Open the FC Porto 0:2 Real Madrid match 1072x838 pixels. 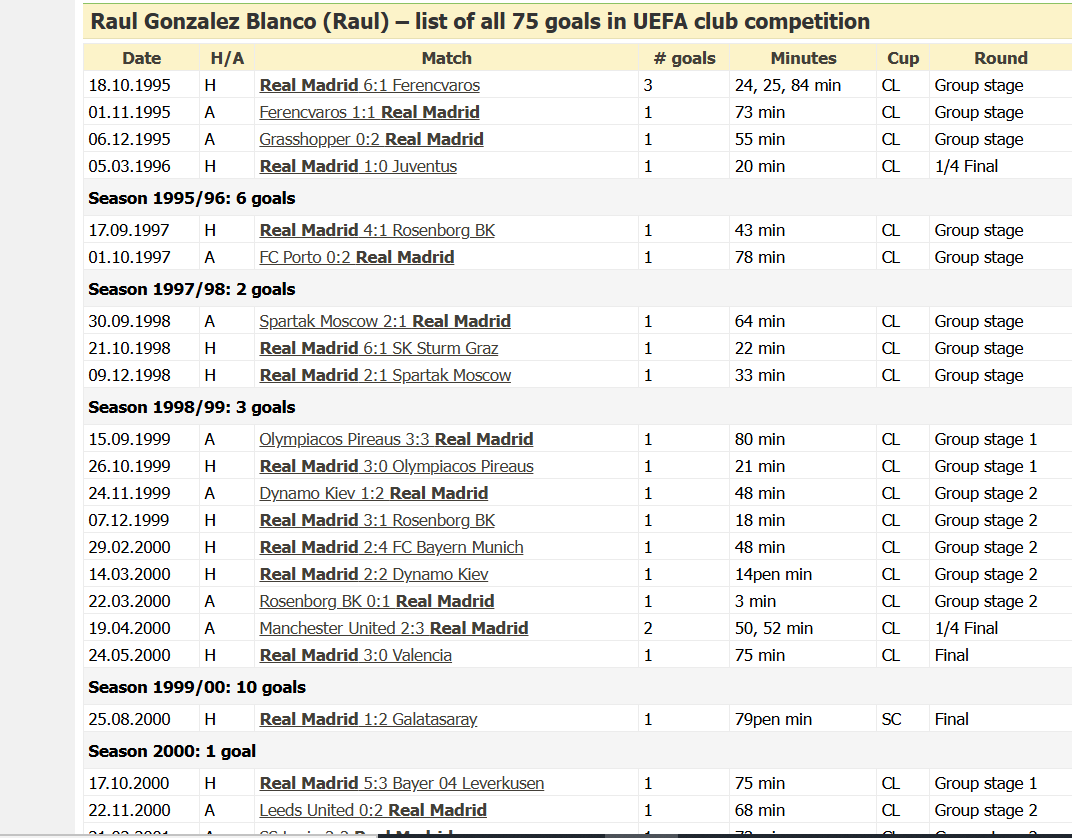pyautogui.click(x=356, y=258)
